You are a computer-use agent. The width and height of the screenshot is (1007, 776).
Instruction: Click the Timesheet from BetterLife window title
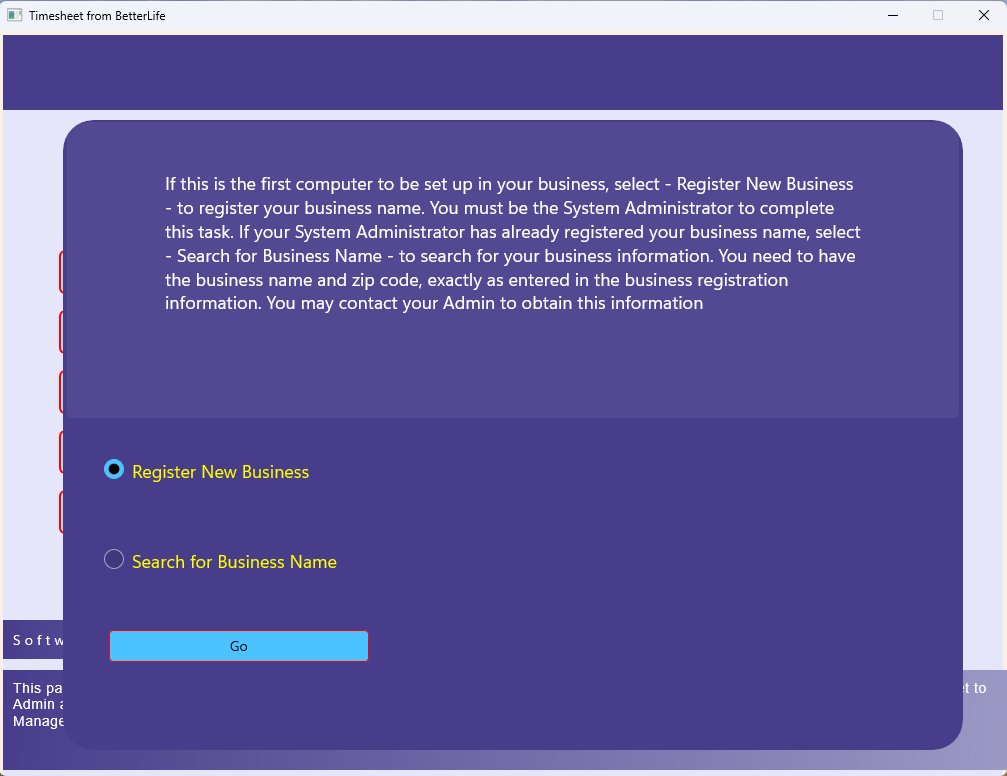tap(97, 15)
